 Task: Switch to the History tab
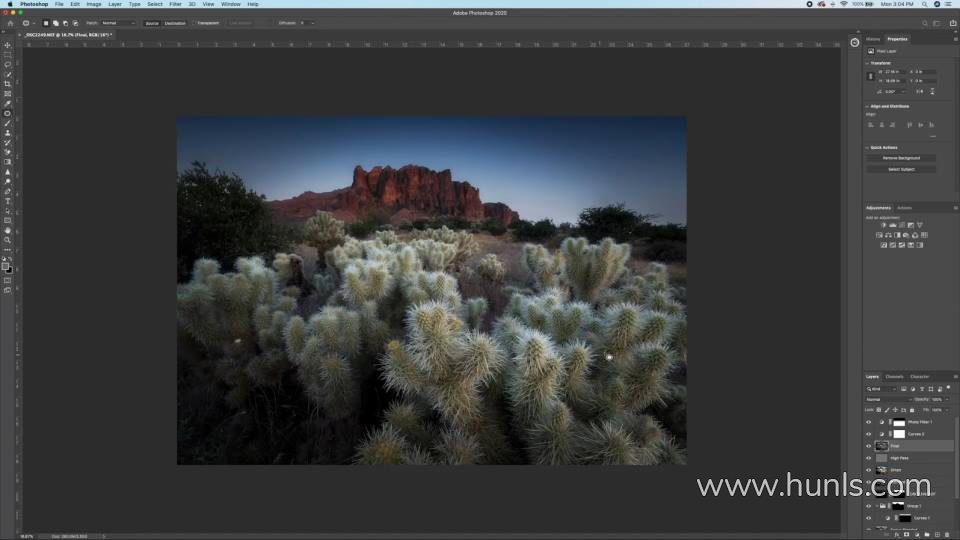pos(873,39)
